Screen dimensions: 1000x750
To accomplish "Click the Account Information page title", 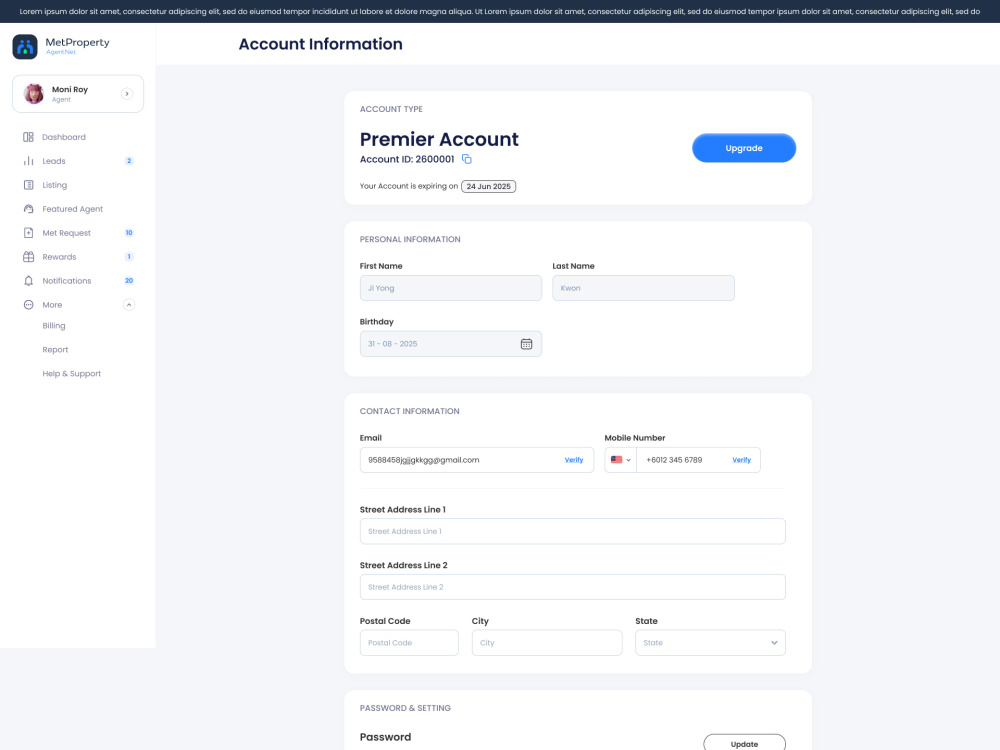I will click(x=320, y=44).
